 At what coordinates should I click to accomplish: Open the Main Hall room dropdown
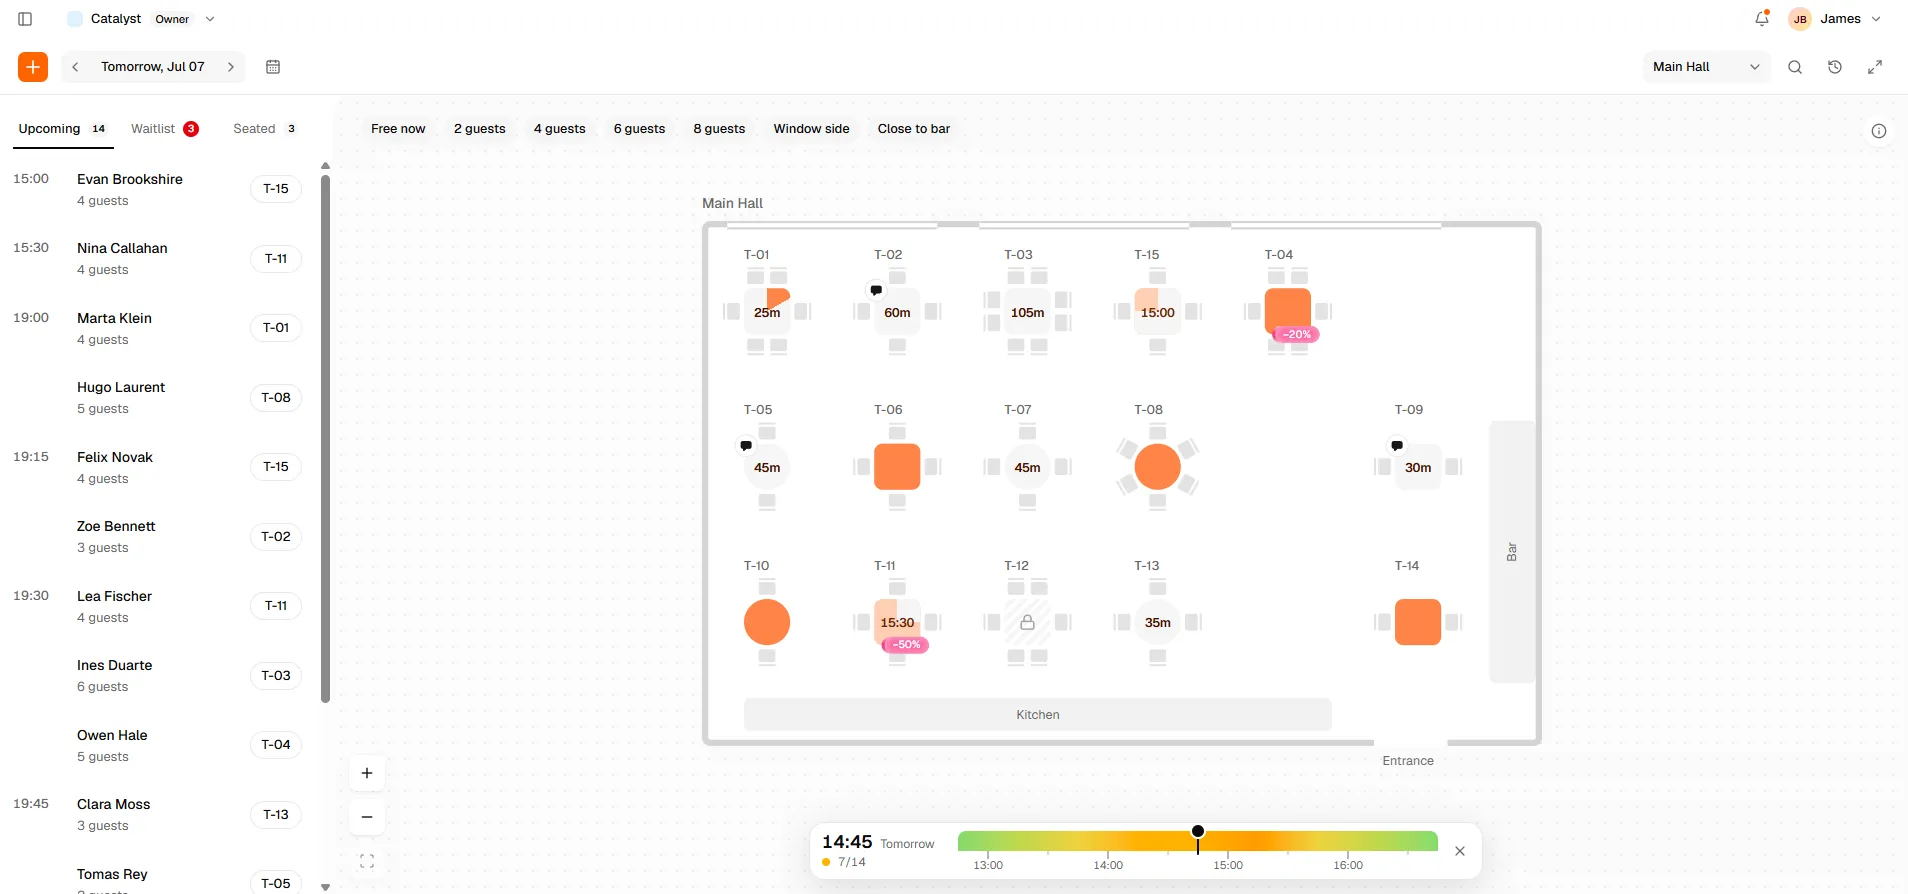coord(1706,67)
